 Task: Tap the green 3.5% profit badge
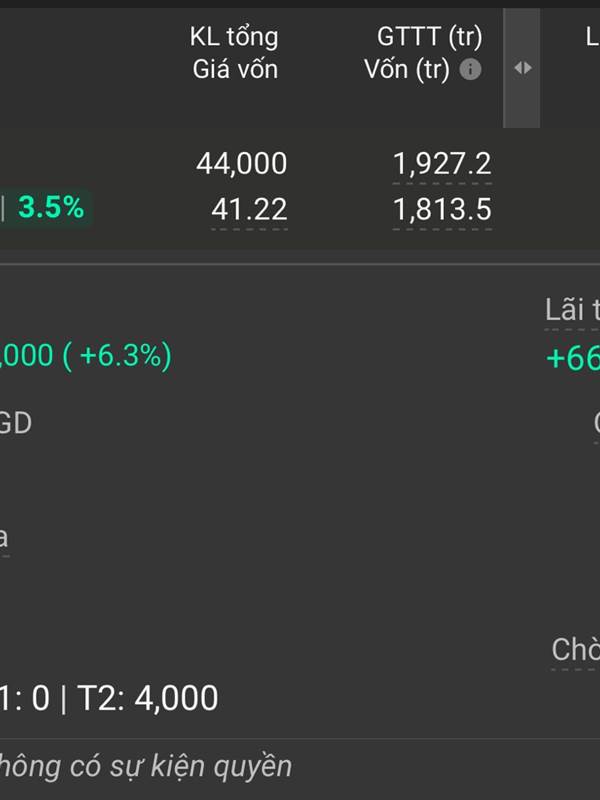[51, 207]
